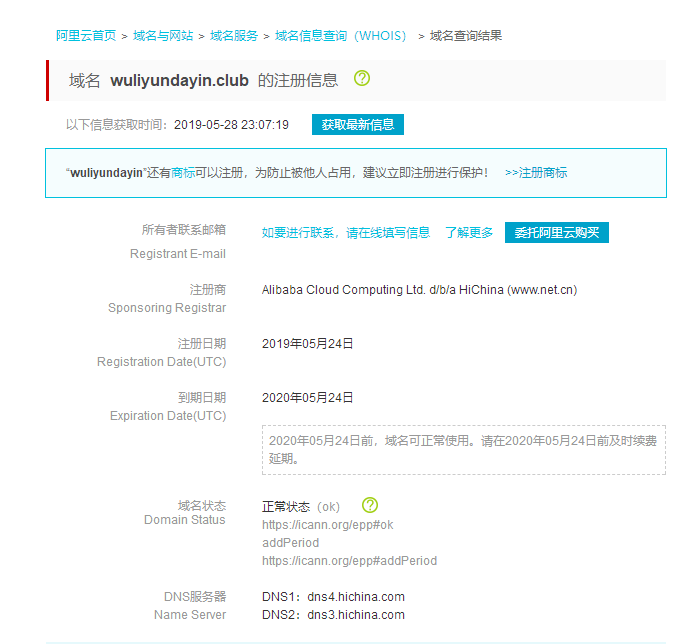The width and height of the screenshot is (680, 644).
Task: Navigate to 域名服务 in the breadcrumb
Action: pyautogui.click(x=234, y=36)
